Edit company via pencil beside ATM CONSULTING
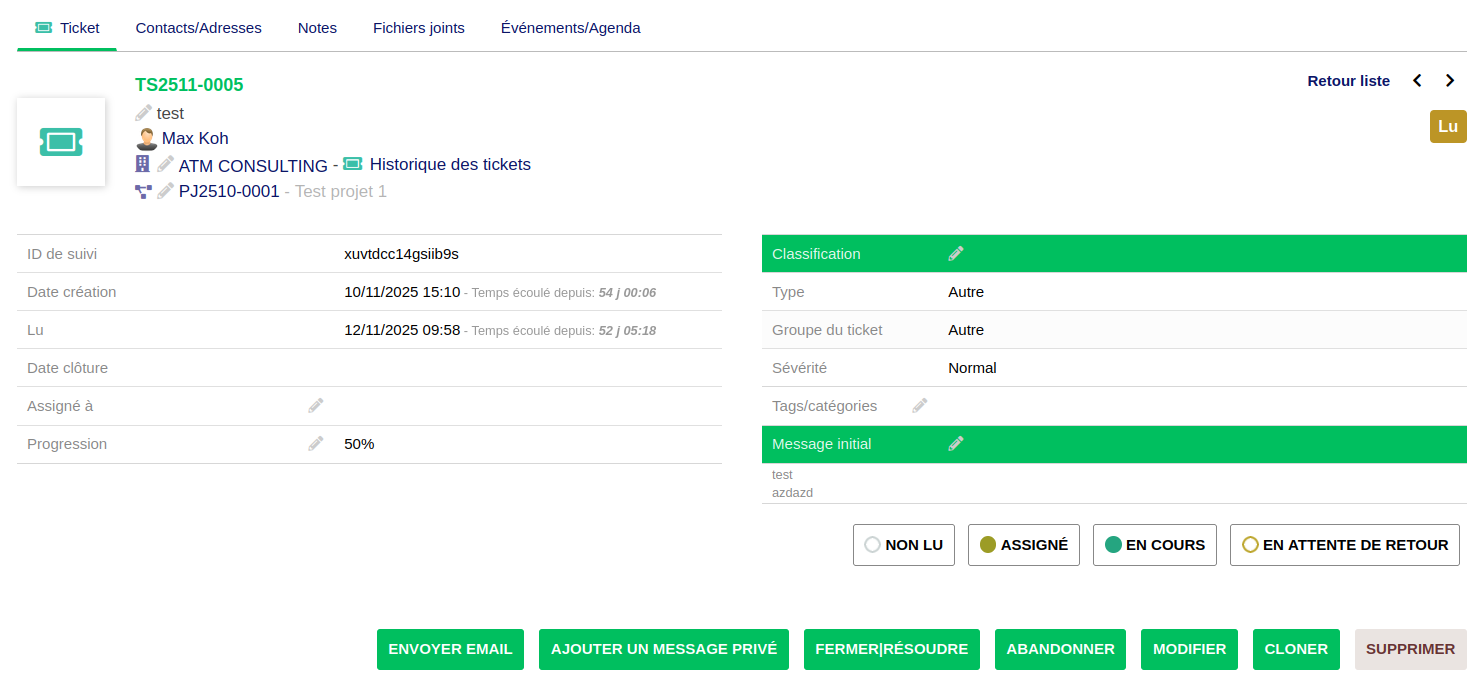The width and height of the screenshot is (1476, 675). [166, 164]
